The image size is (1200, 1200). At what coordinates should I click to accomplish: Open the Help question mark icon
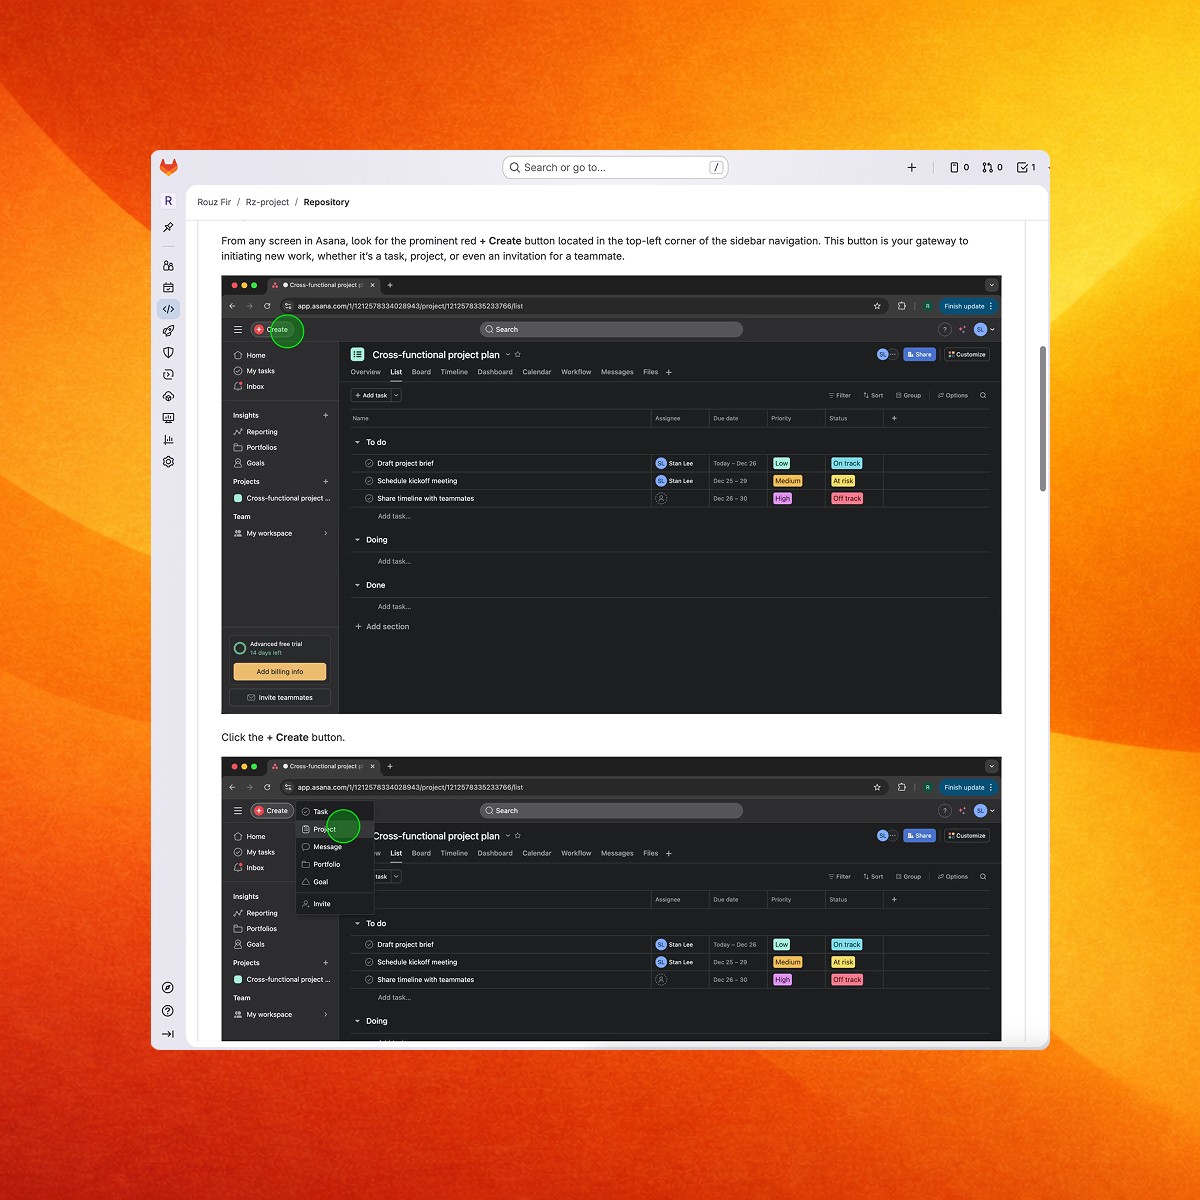coord(168,1011)
